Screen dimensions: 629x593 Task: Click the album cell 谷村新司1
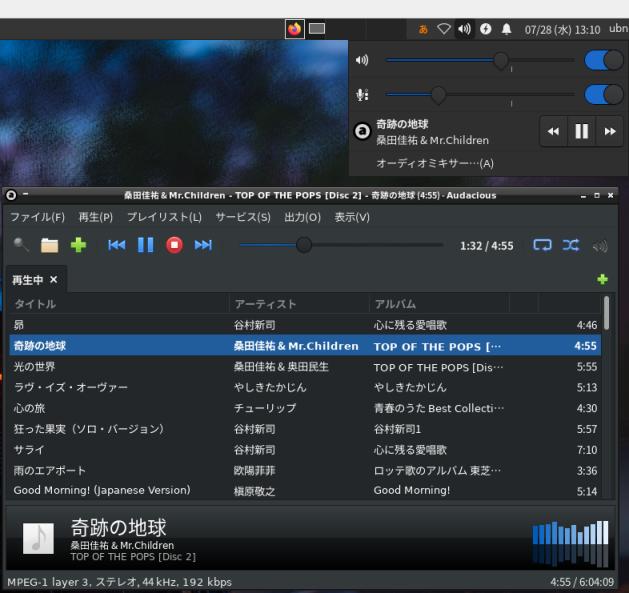397,429
